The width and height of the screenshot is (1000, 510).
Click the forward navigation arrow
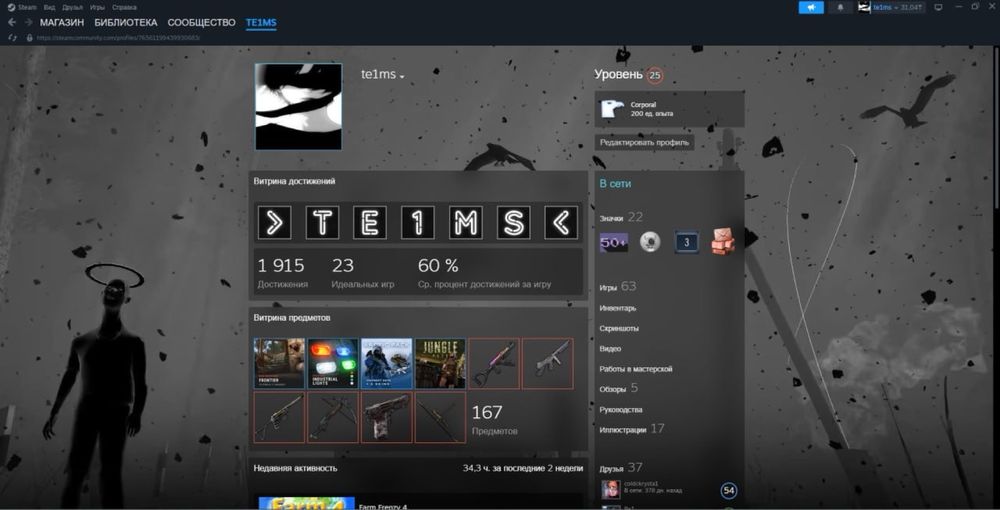click(29, 23)
